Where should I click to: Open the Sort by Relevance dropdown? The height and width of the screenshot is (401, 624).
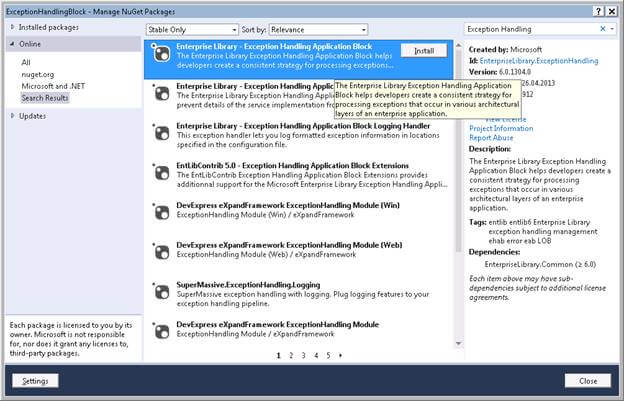coord(318,30)
